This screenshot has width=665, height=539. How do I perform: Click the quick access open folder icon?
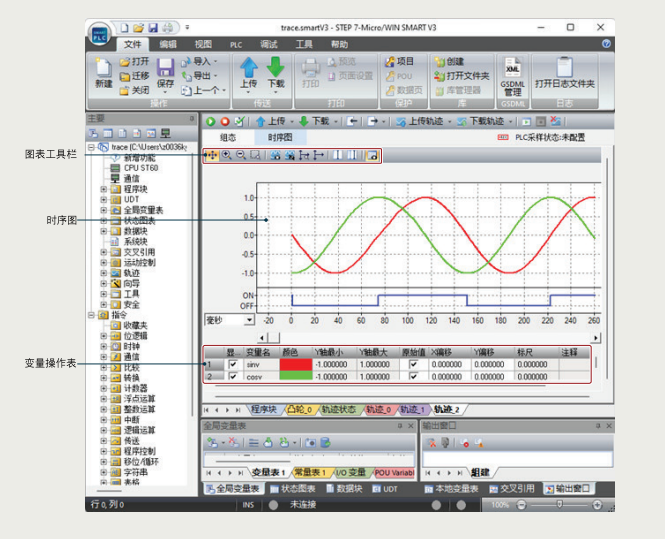pyautogui.click(x=138, y=28)
